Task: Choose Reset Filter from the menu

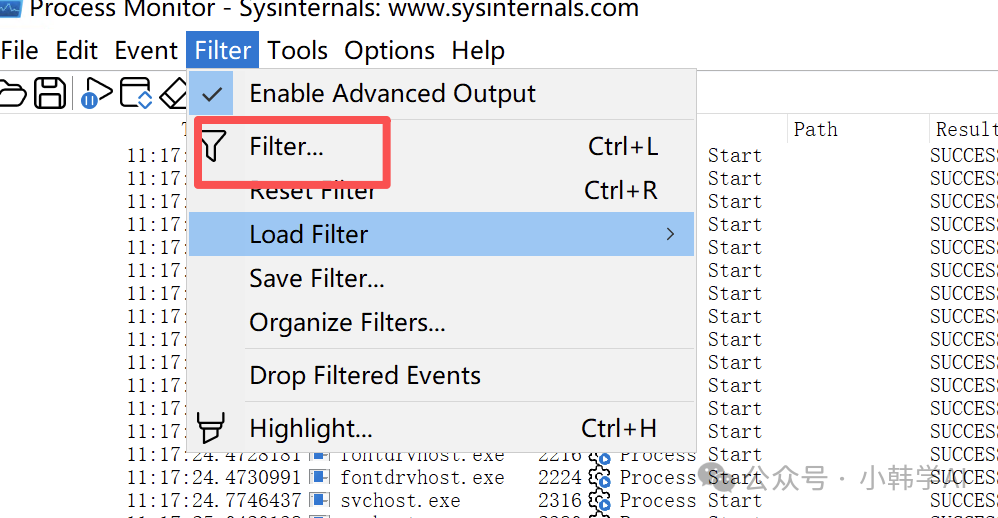Action: [x=312, y=191]
